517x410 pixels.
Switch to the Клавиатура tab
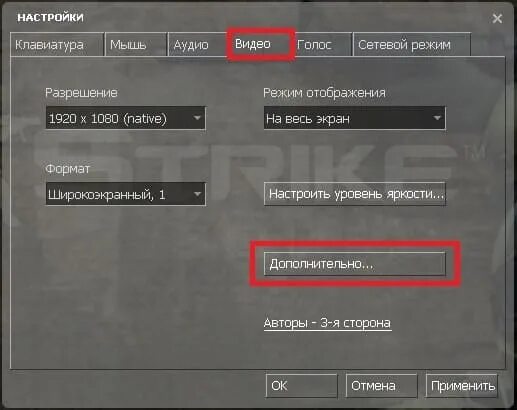point(57,45)
